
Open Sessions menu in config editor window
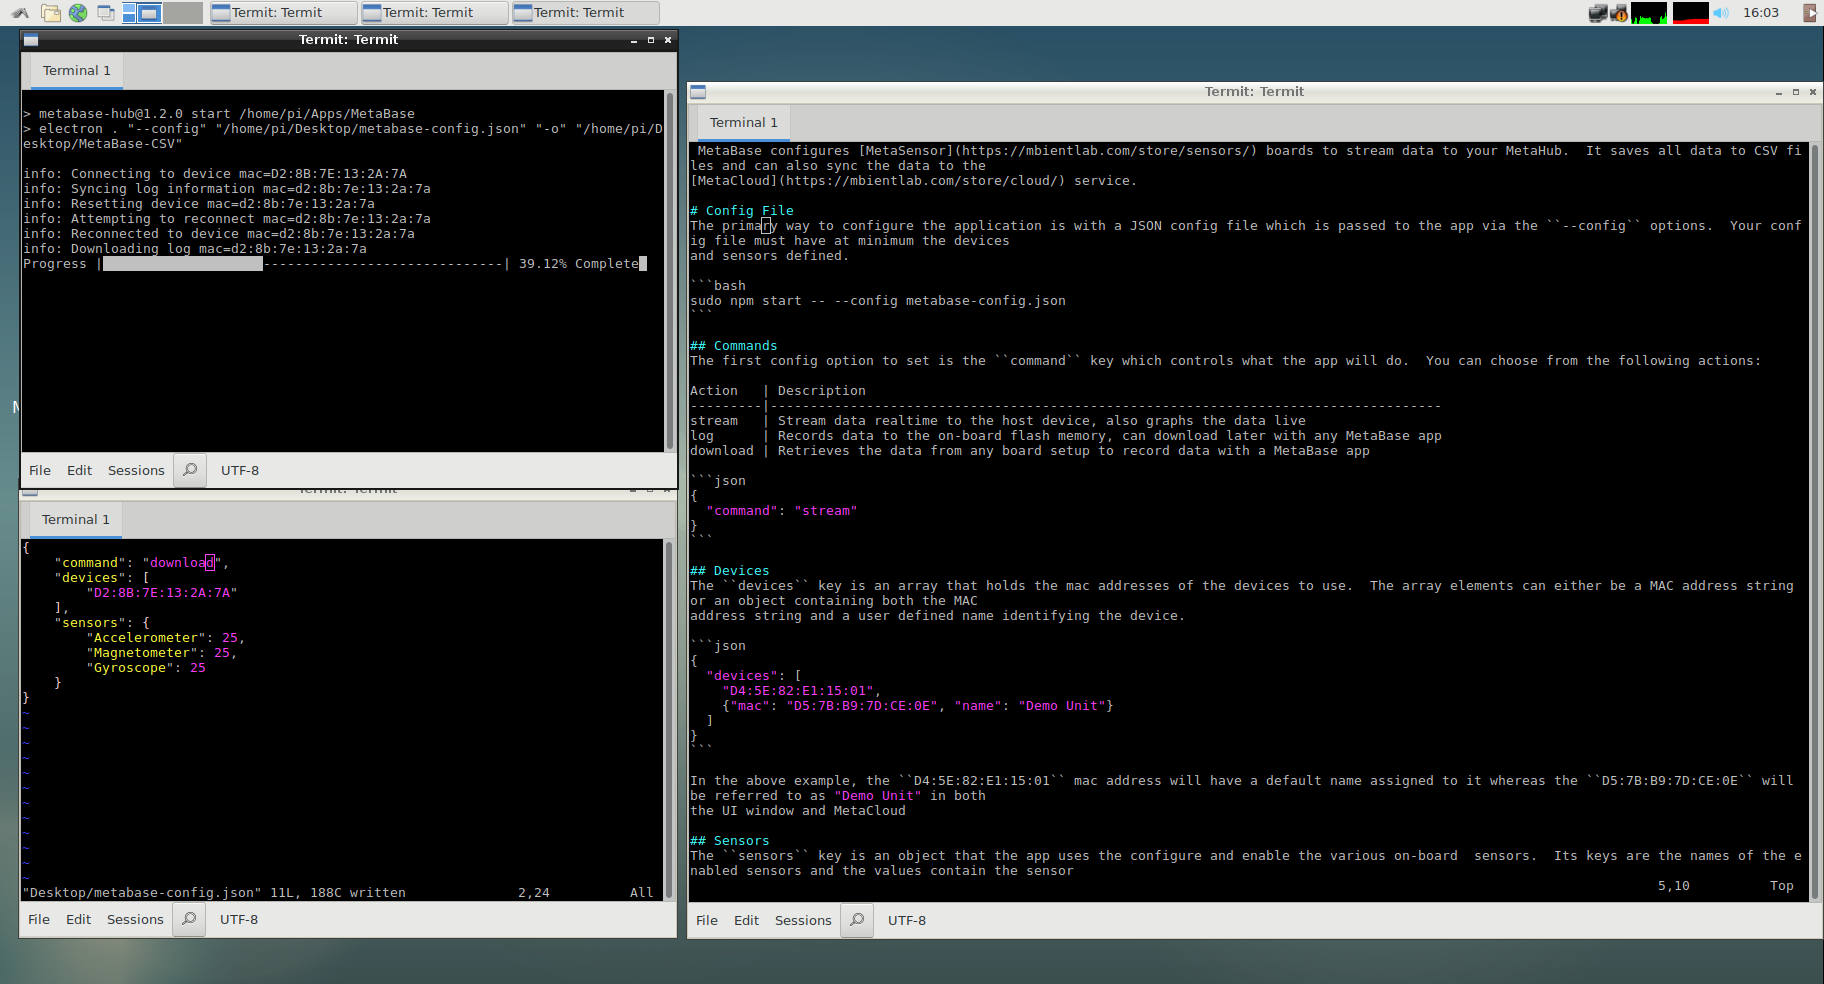(135, 919)
